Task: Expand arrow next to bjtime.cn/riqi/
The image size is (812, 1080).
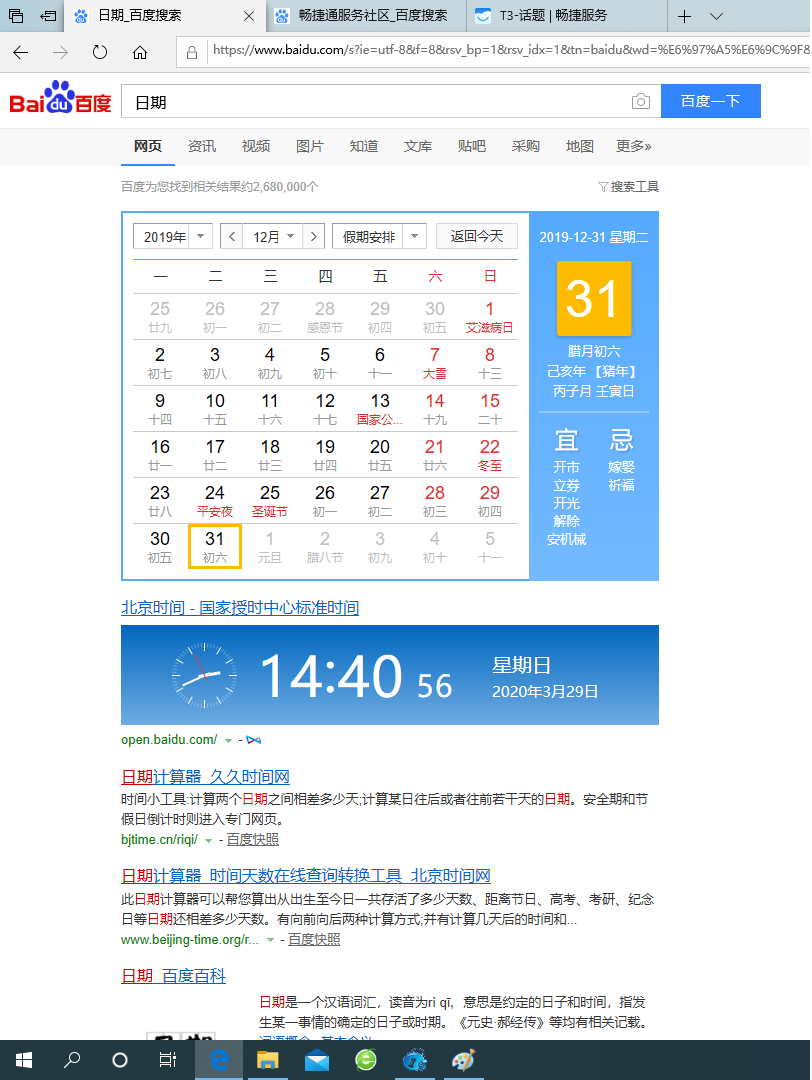Action: click(x=209, y=840)
